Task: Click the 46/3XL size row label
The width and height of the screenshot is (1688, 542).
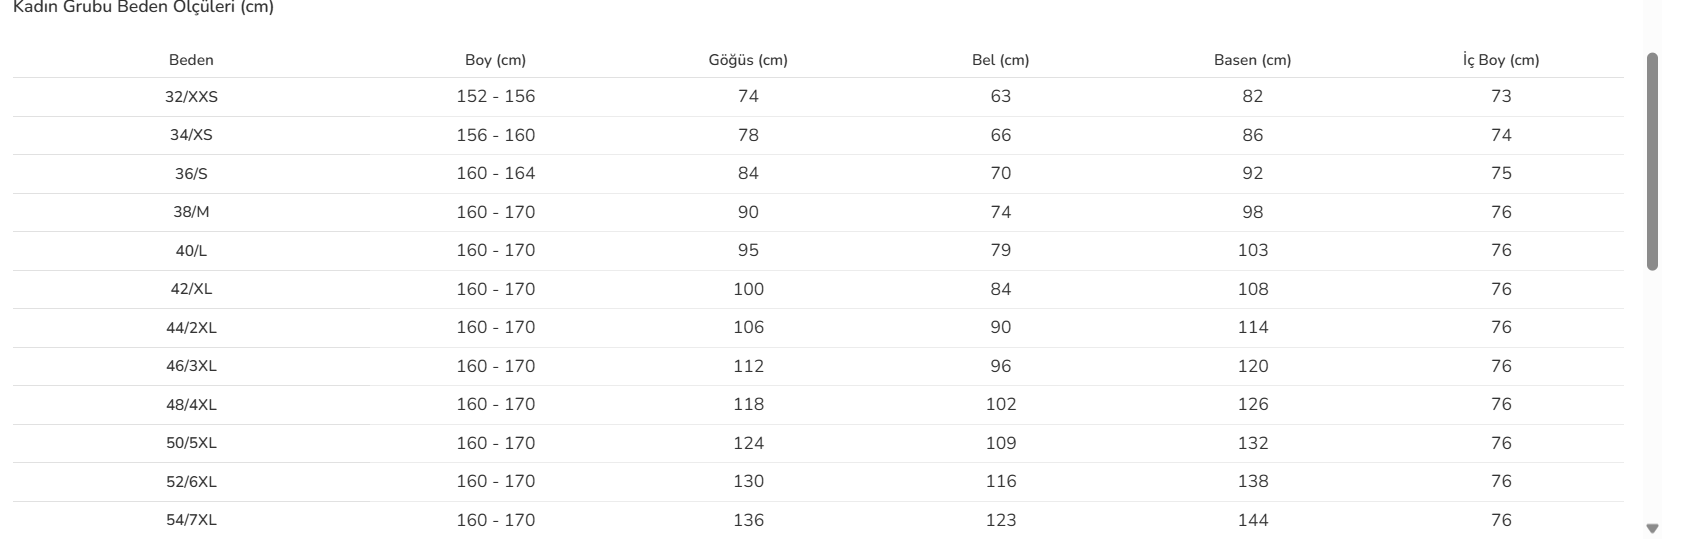Action: tap(191, 366)
